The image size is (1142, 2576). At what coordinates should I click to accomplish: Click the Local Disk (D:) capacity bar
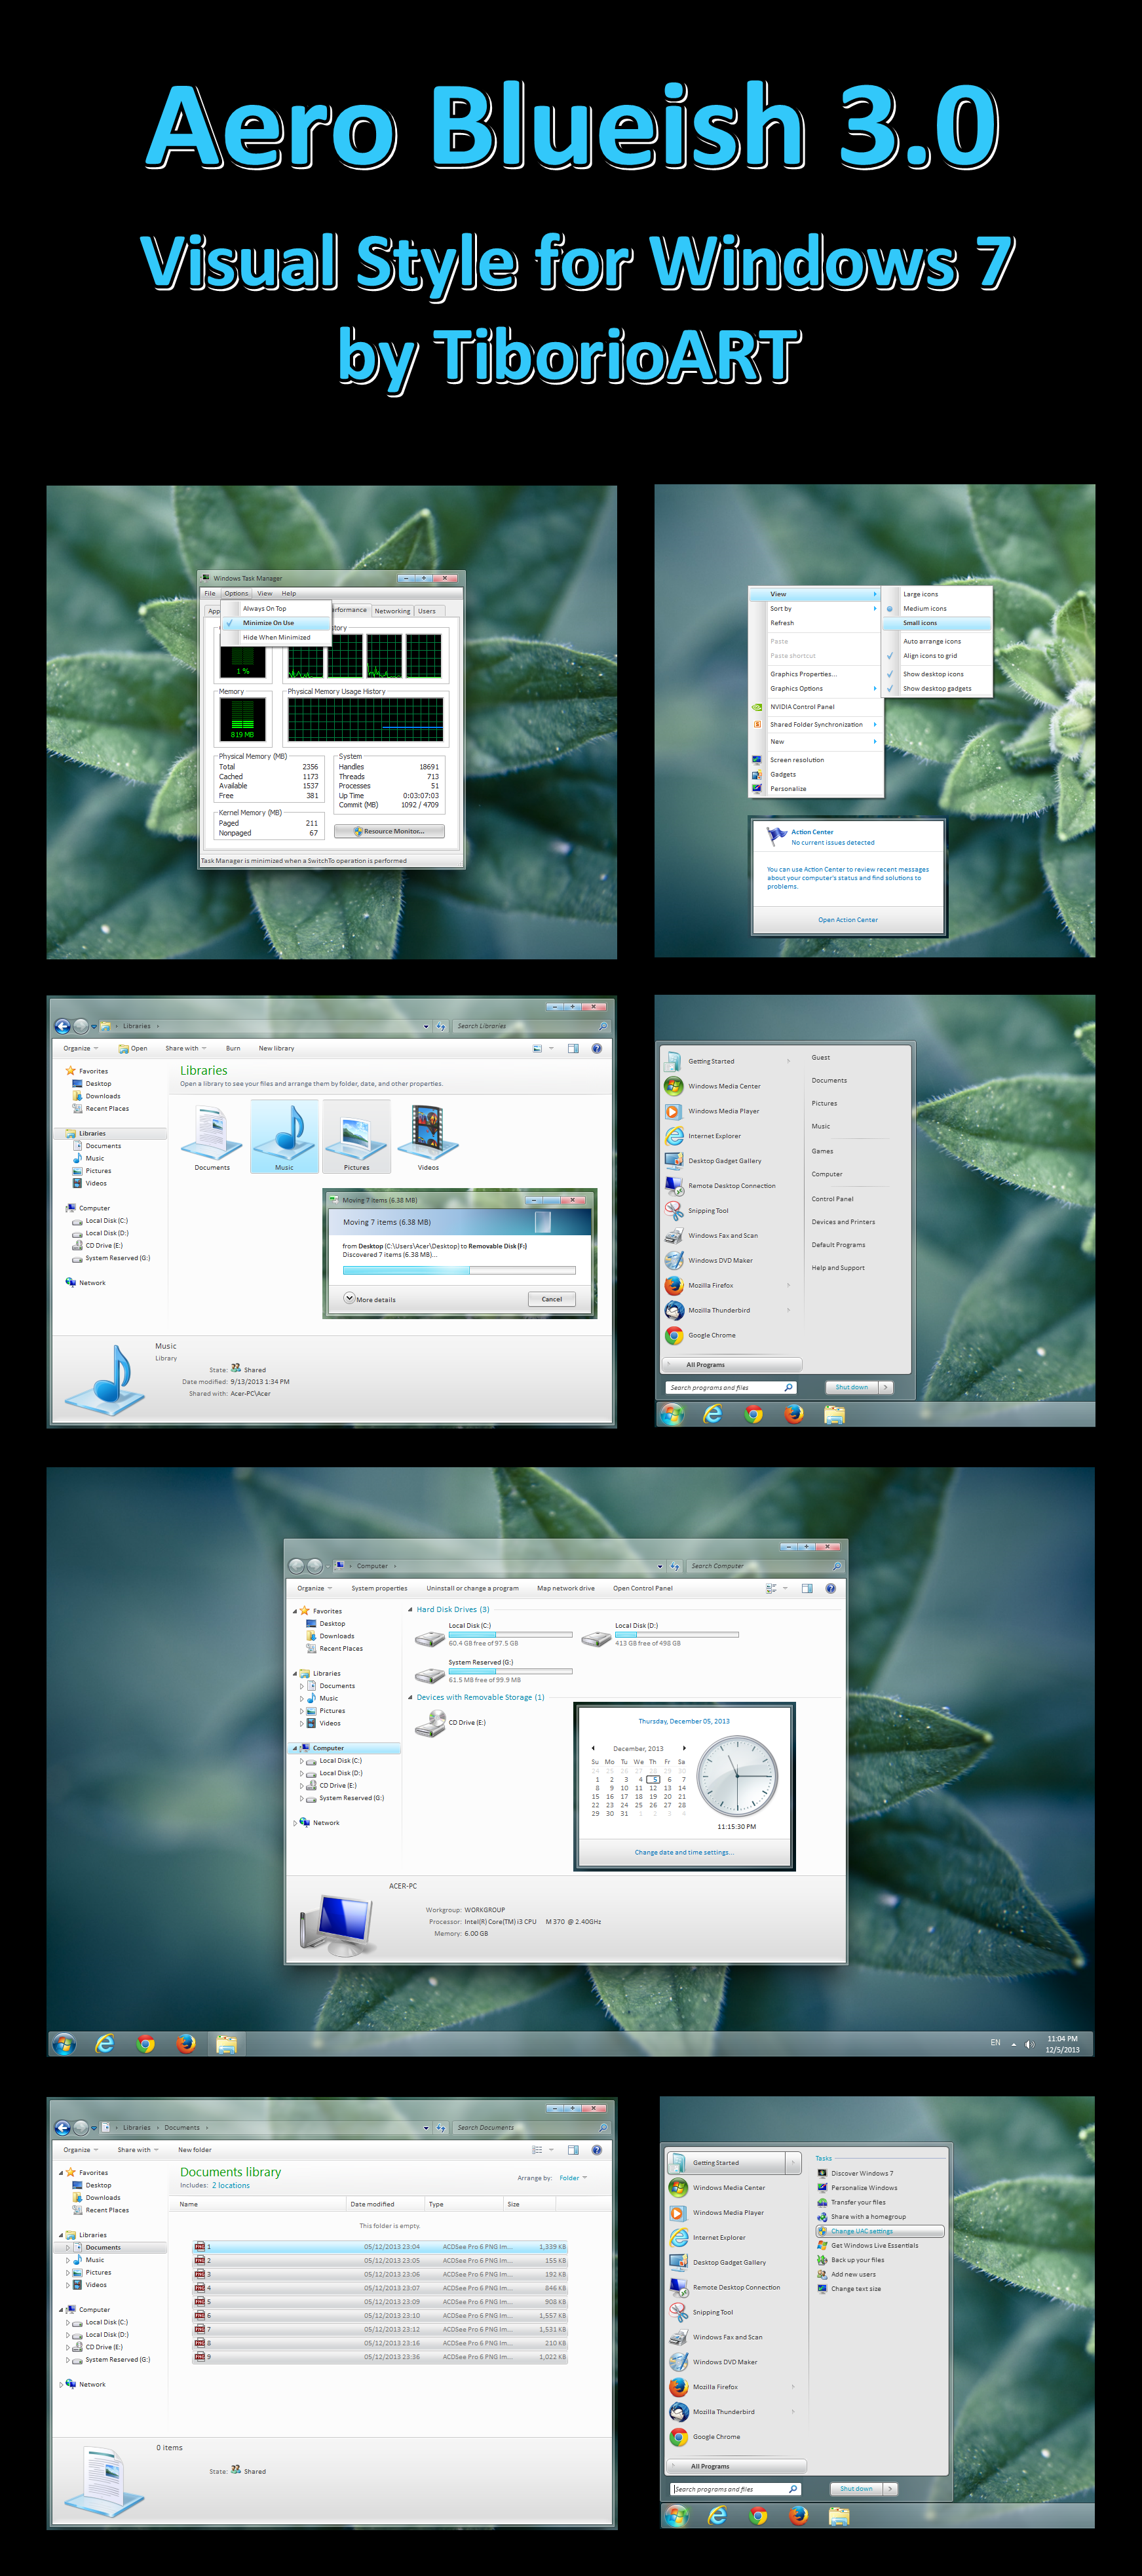(x=677, y=1634)
